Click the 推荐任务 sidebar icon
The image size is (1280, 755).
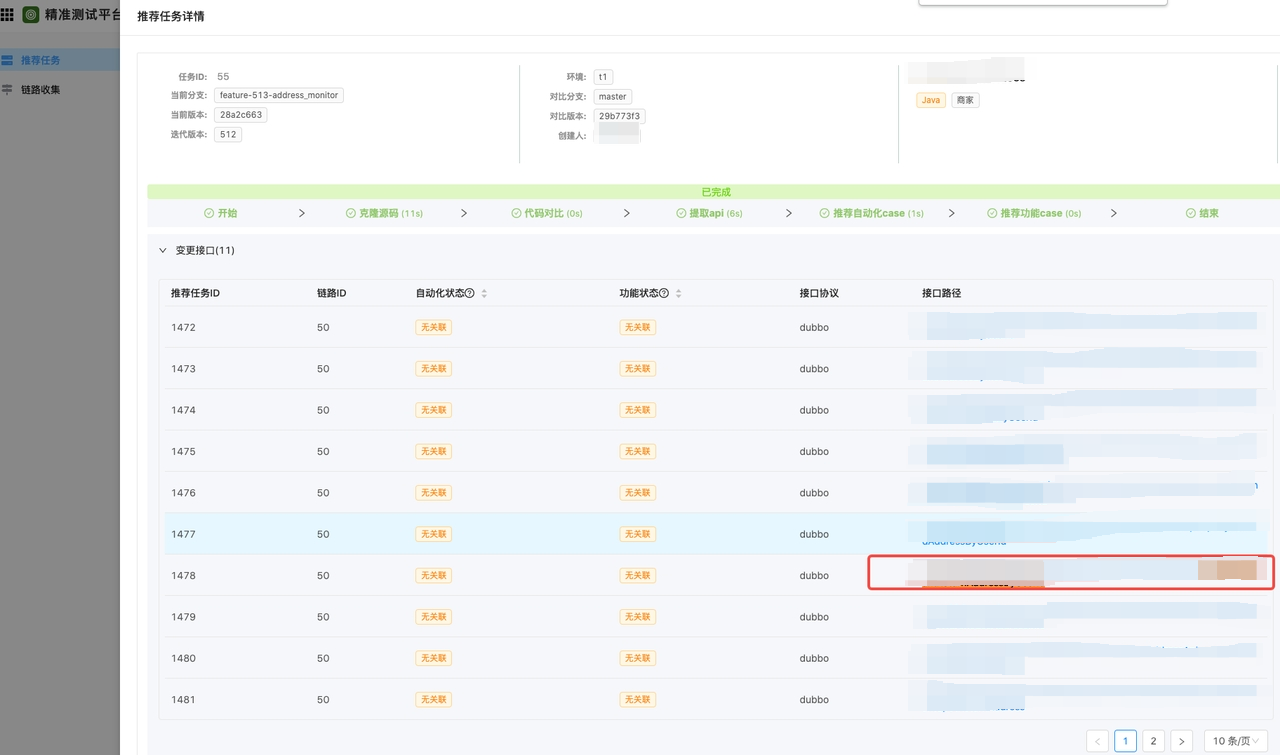(7, 60)
